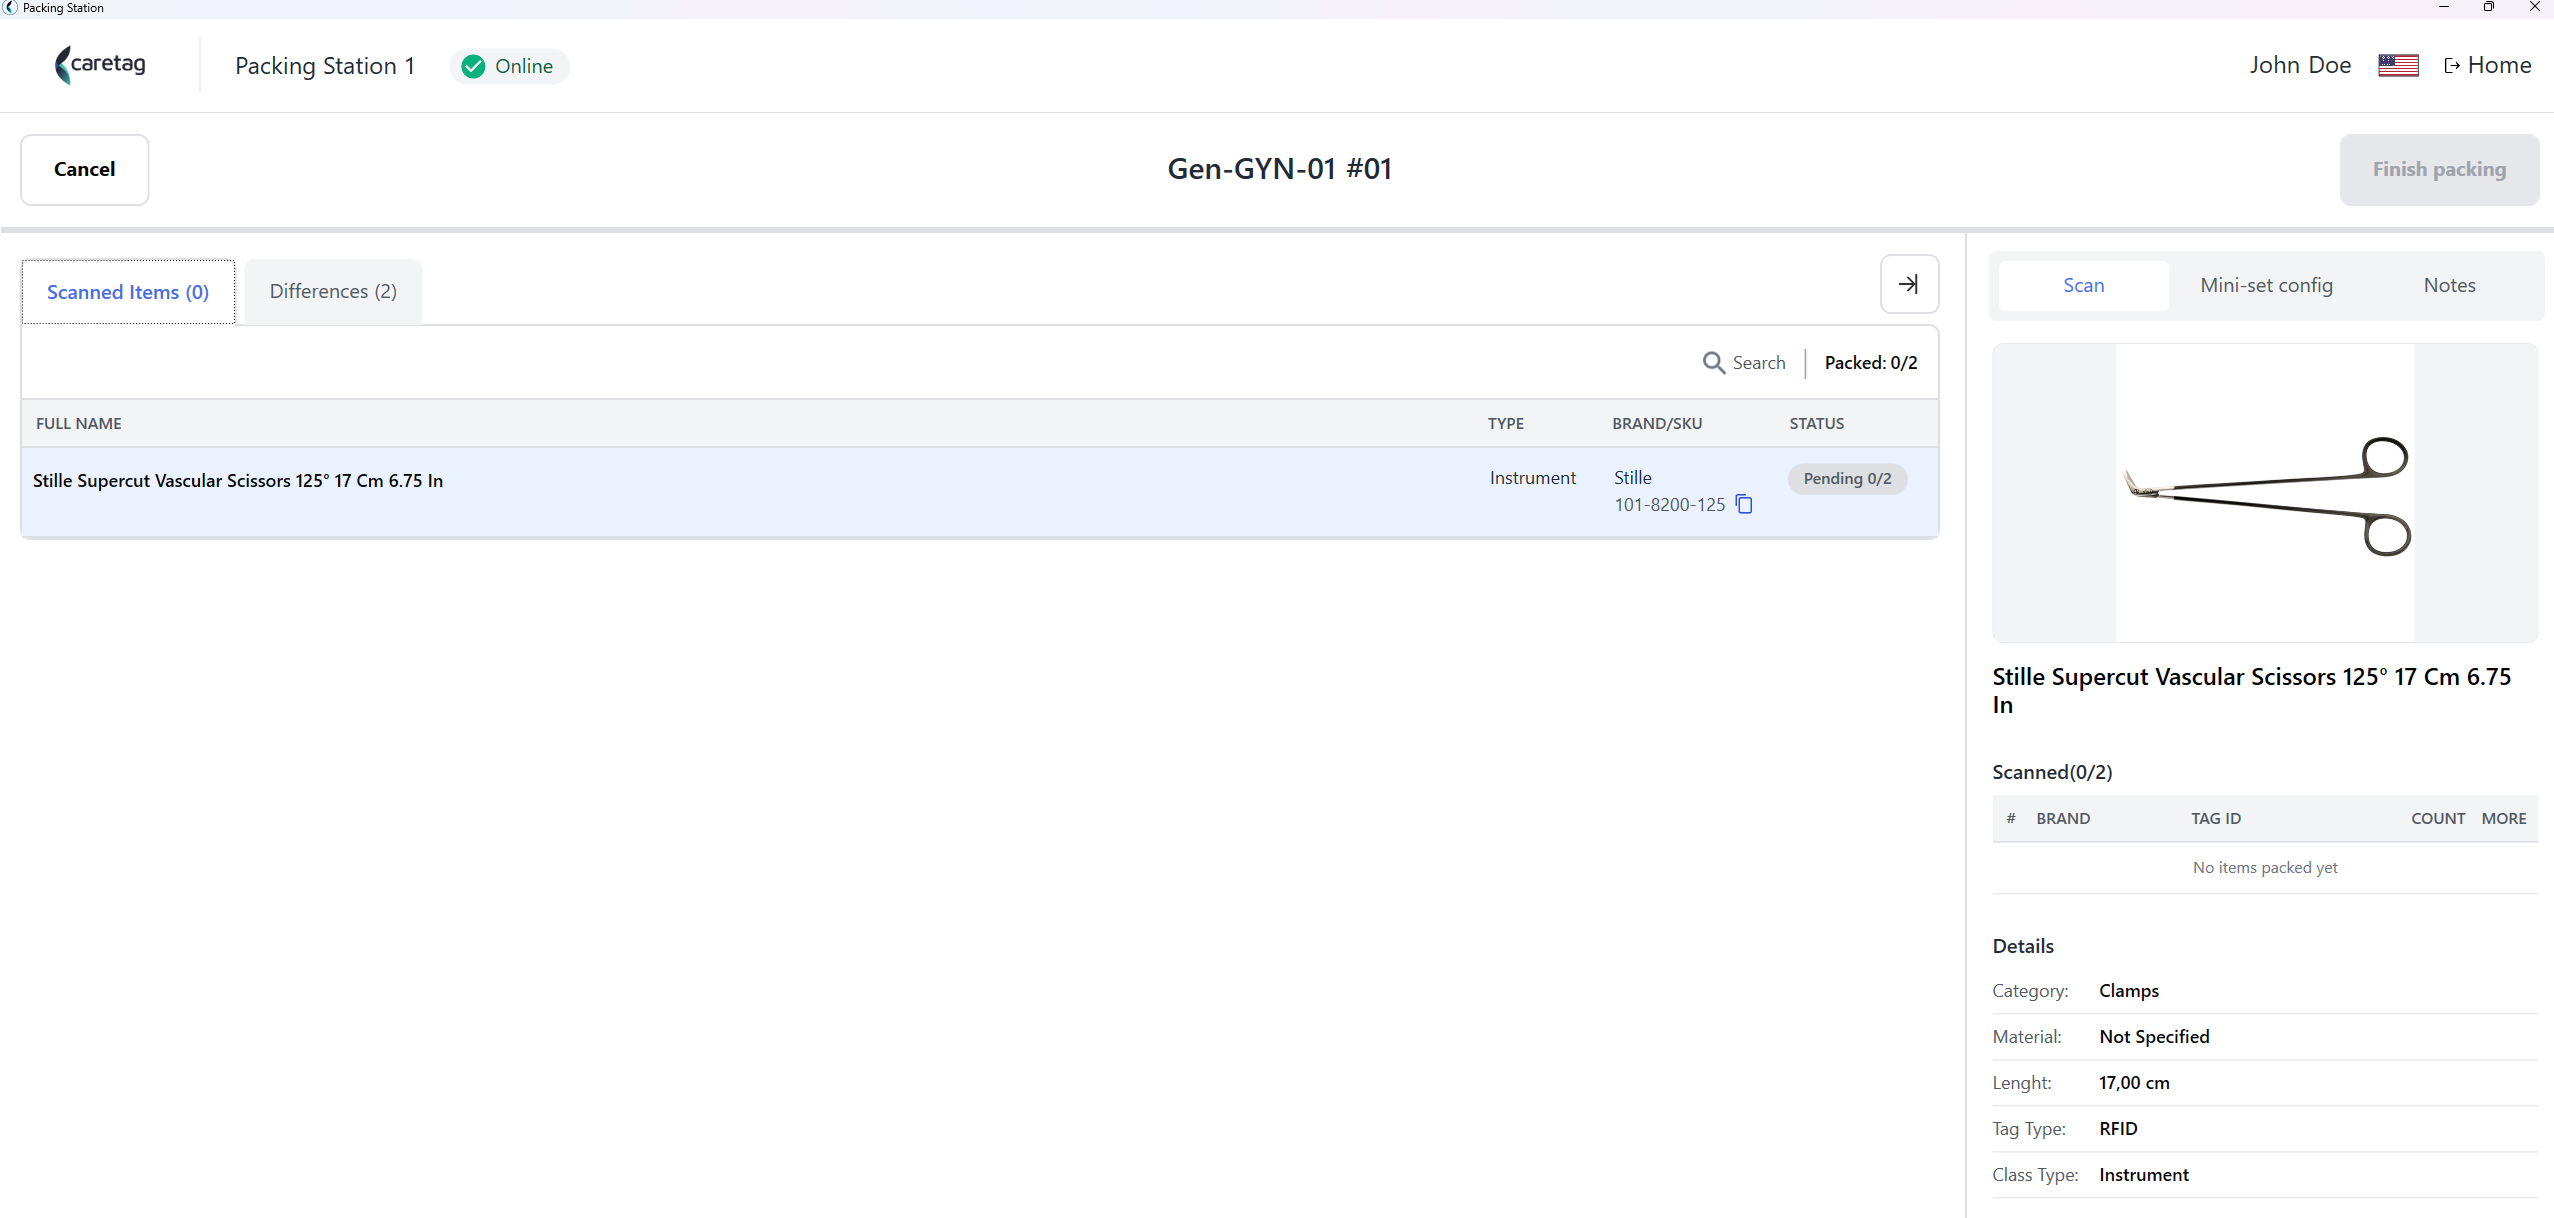Click the scissors product image
2554x1218 pixels.
[2265, 493]
